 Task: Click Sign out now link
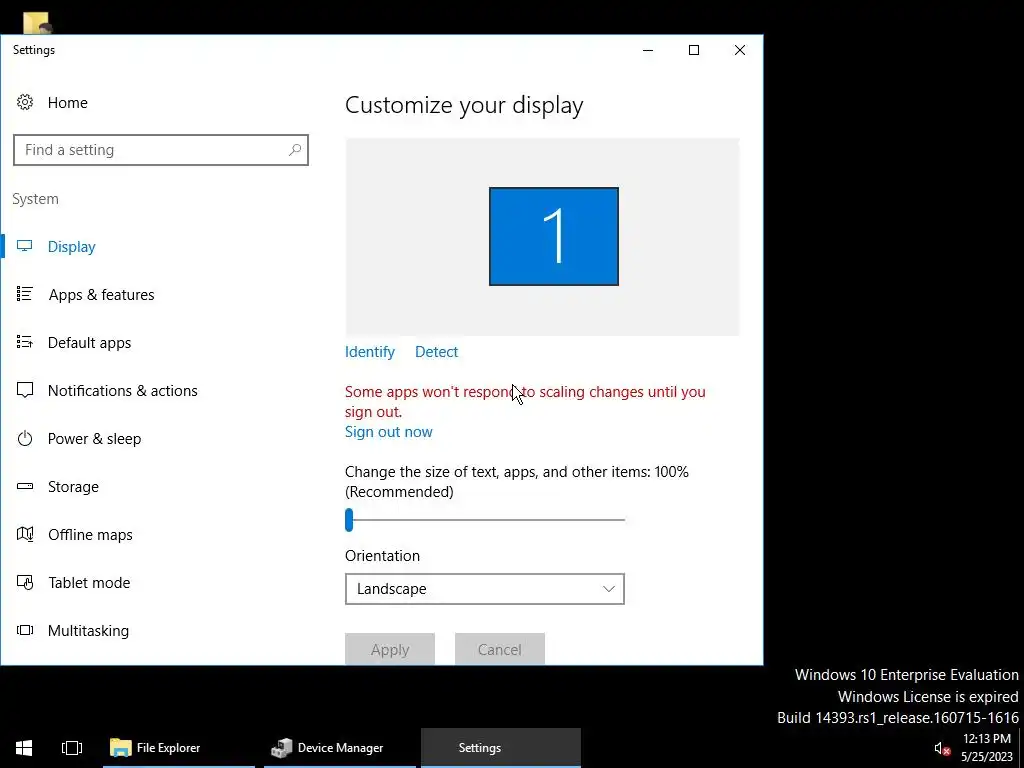[389, 432]
